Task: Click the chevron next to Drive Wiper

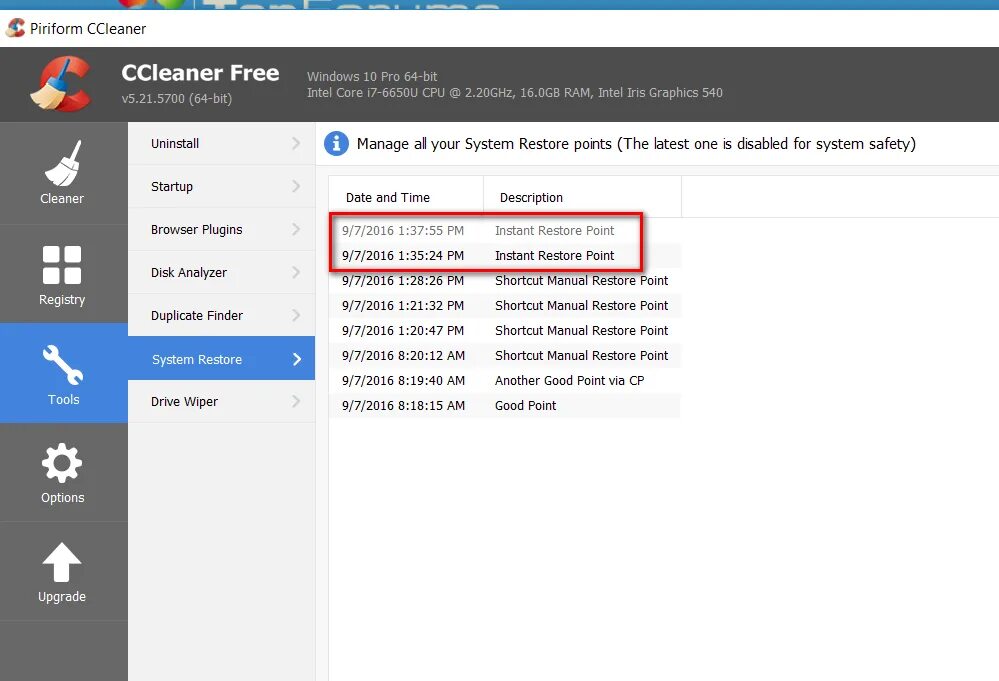Action: pos(296,401)
